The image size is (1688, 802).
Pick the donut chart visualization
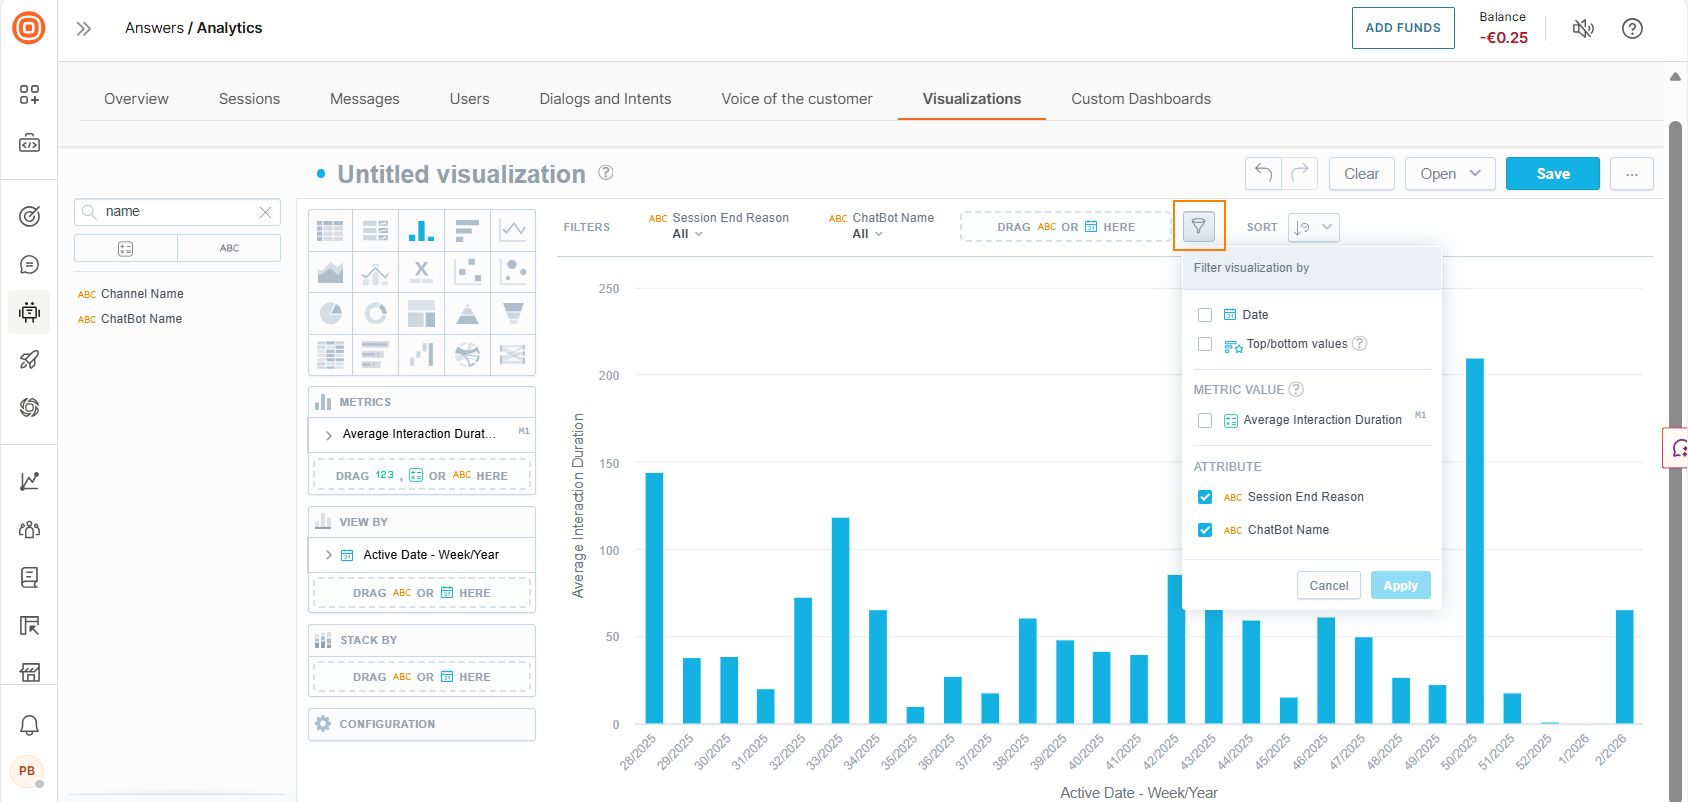pos(376,314)
